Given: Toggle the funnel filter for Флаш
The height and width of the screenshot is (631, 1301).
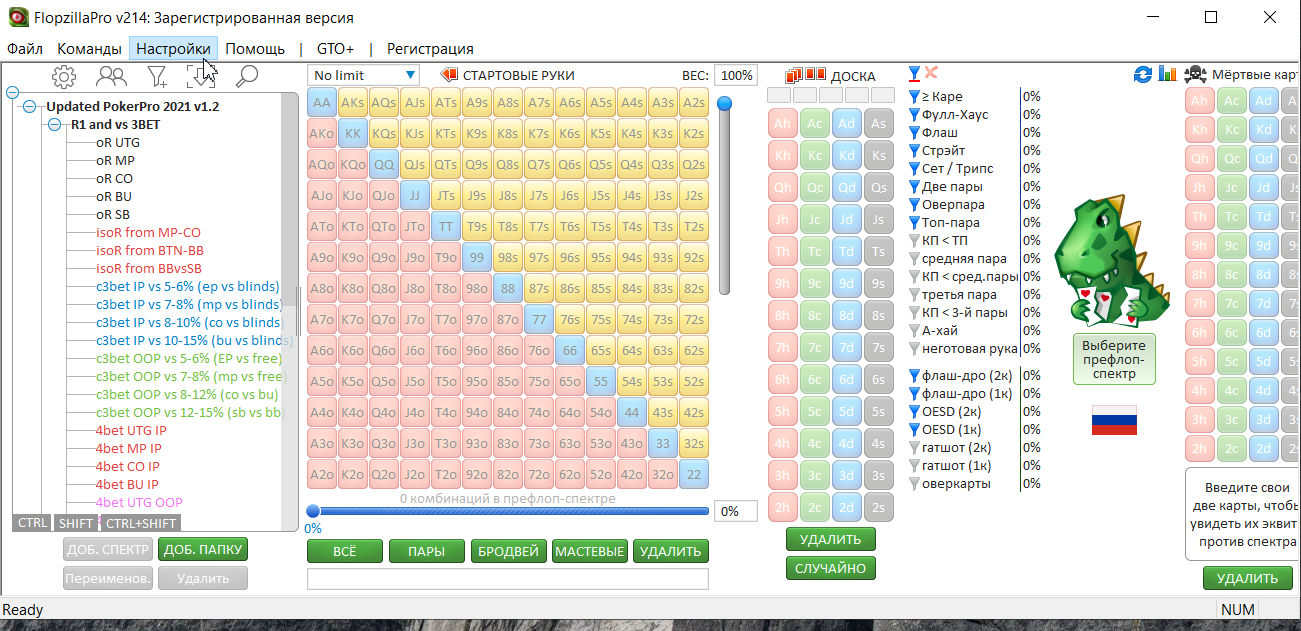Looking at the screenshot, I should 913,133.
